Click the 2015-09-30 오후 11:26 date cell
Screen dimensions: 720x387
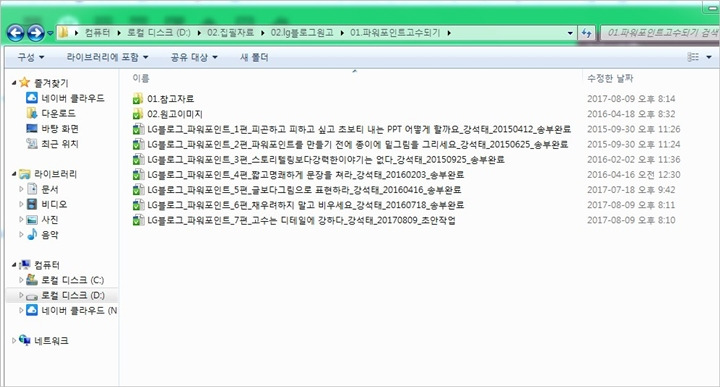(634, 129)
